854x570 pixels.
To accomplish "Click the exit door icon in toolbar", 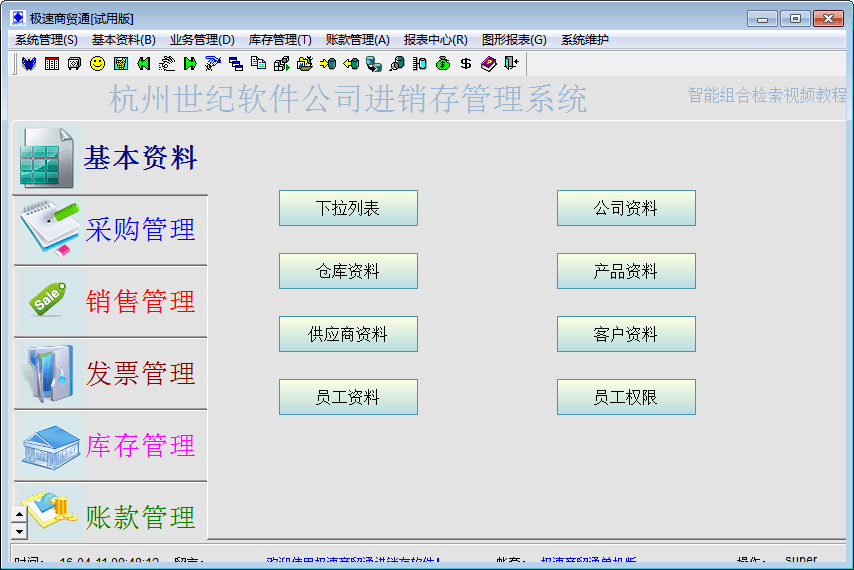I will 511,63.
